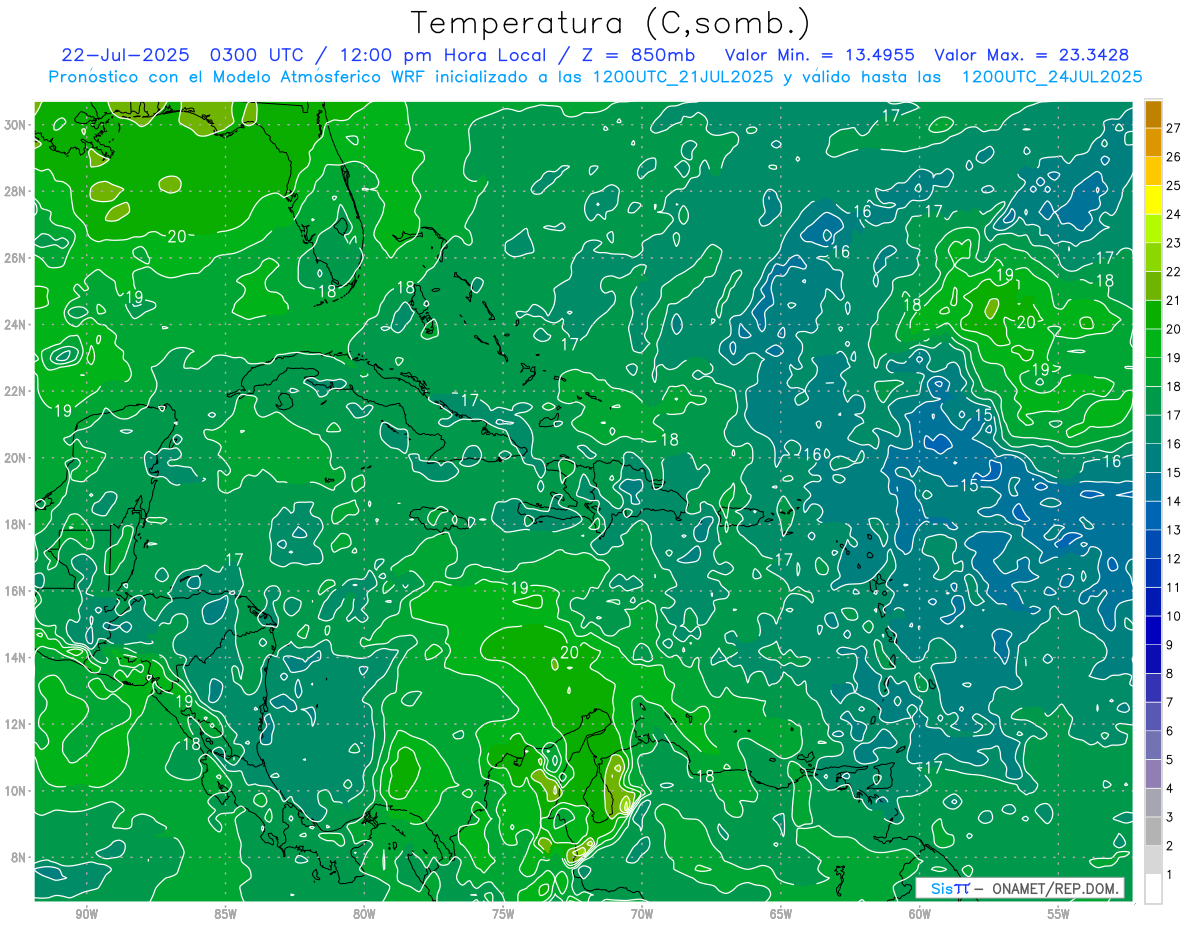
Task: Select the date "22-Jul-2025" in the header
Action: [x=125, y=54]
